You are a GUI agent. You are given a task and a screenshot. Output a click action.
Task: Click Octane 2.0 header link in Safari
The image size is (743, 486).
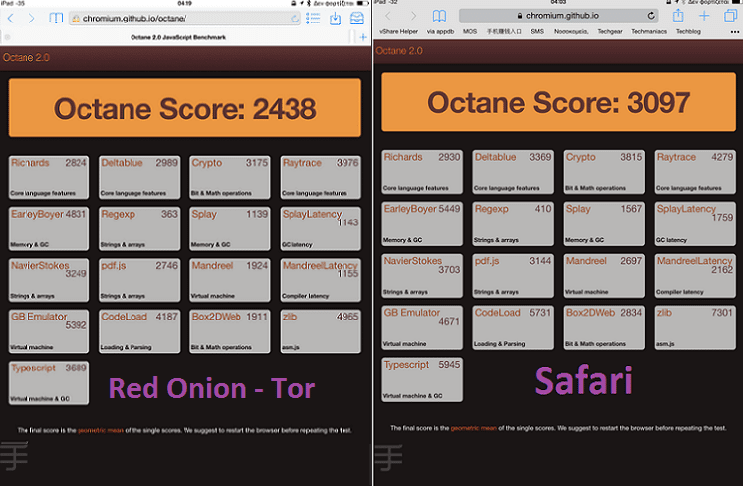399,51
